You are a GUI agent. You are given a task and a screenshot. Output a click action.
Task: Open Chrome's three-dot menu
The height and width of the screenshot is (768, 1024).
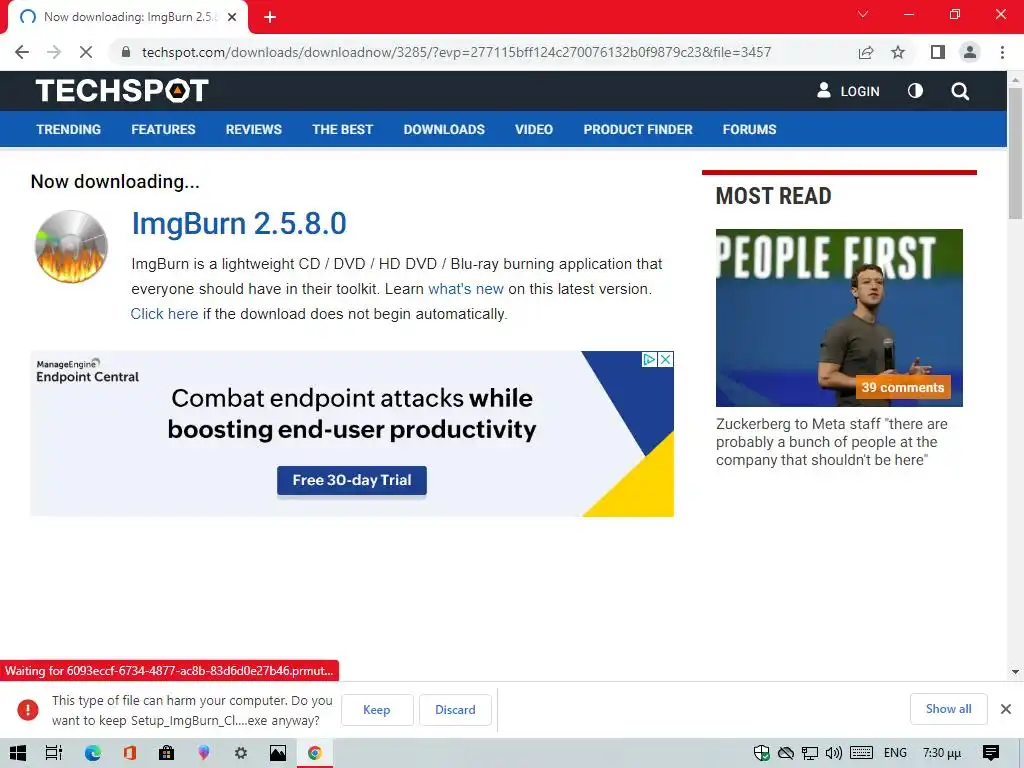(x=1002, y=52)
